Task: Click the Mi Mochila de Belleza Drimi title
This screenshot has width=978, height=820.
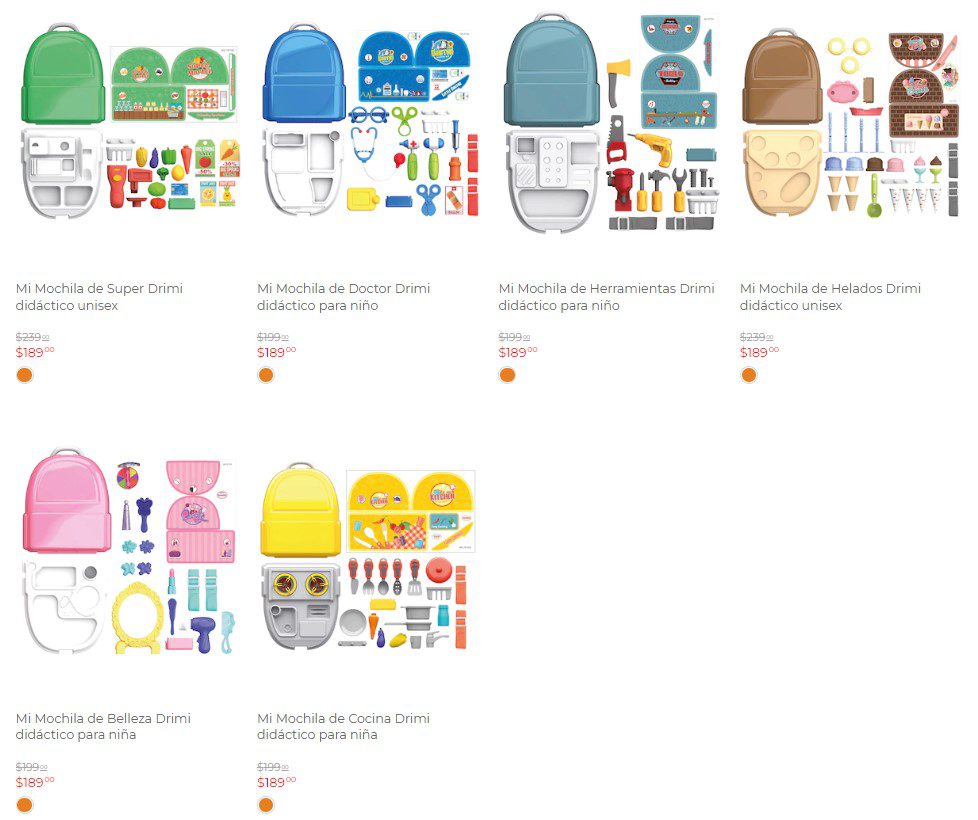Action: pos(103,726)
